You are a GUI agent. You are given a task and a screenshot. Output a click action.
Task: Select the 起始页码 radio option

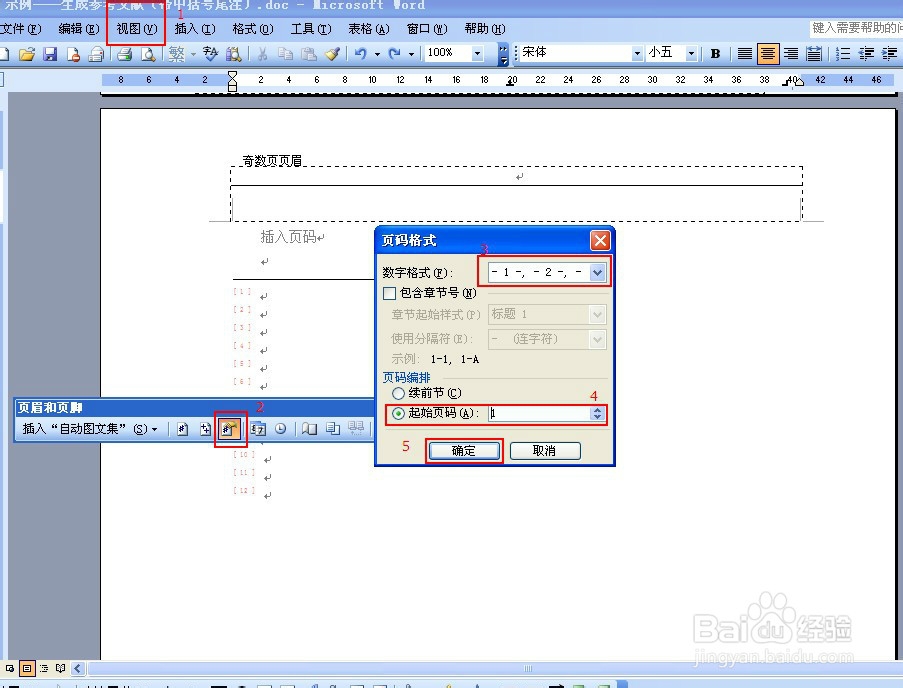pos(398,413)
